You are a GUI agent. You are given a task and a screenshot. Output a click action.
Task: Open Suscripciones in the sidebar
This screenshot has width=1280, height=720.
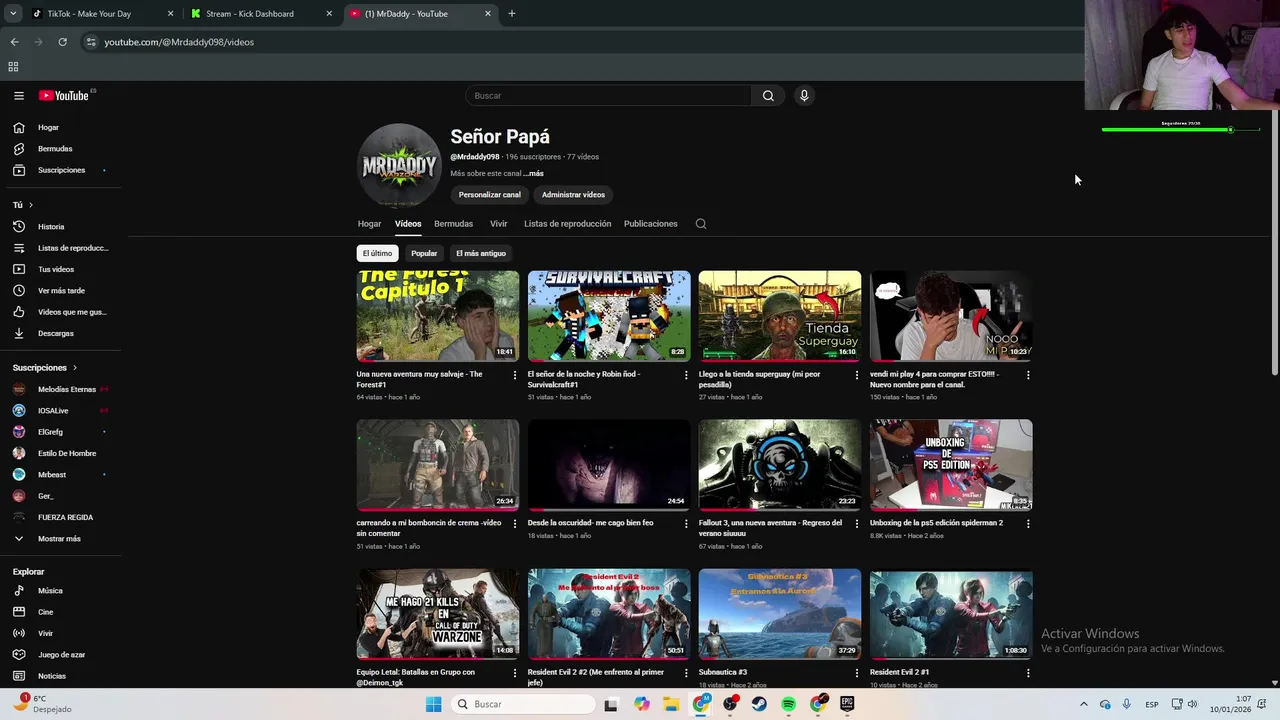(x=60, y=170)
